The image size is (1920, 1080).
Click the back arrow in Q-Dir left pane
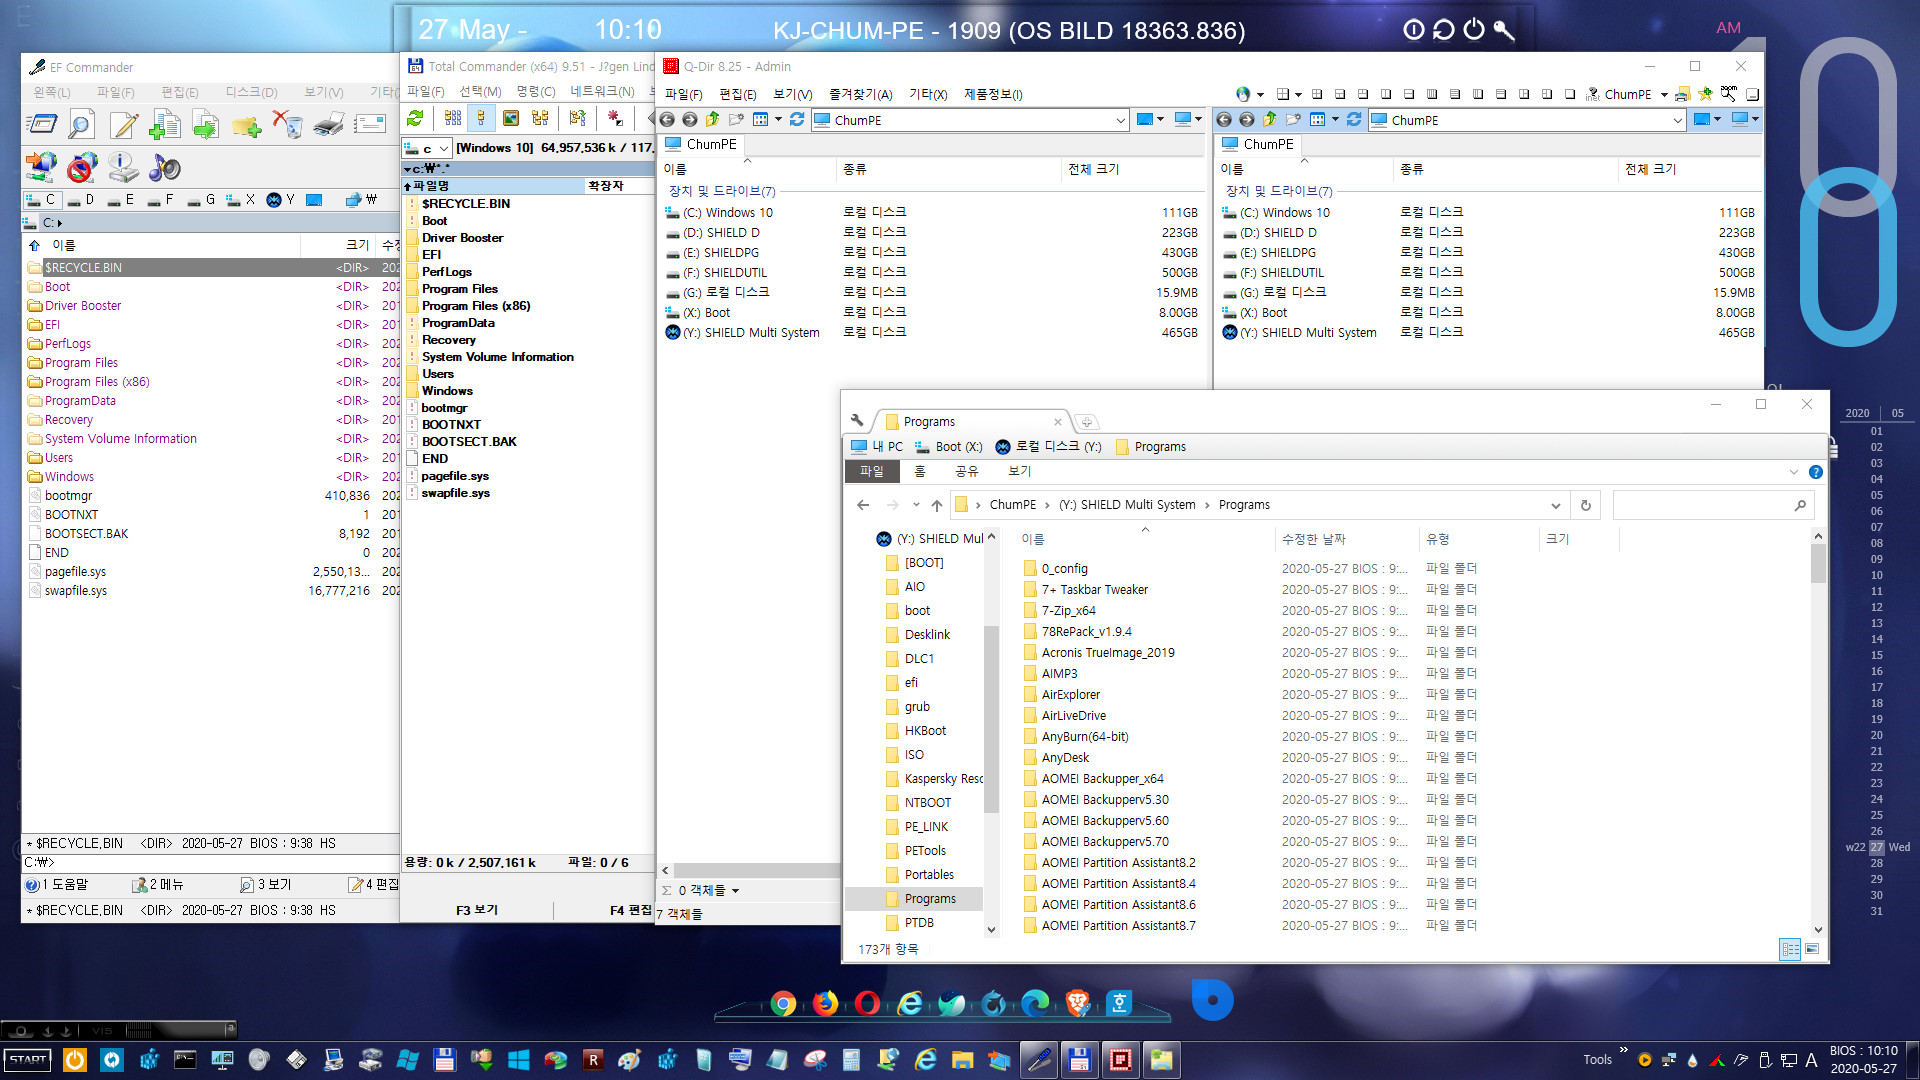[667, 120]
